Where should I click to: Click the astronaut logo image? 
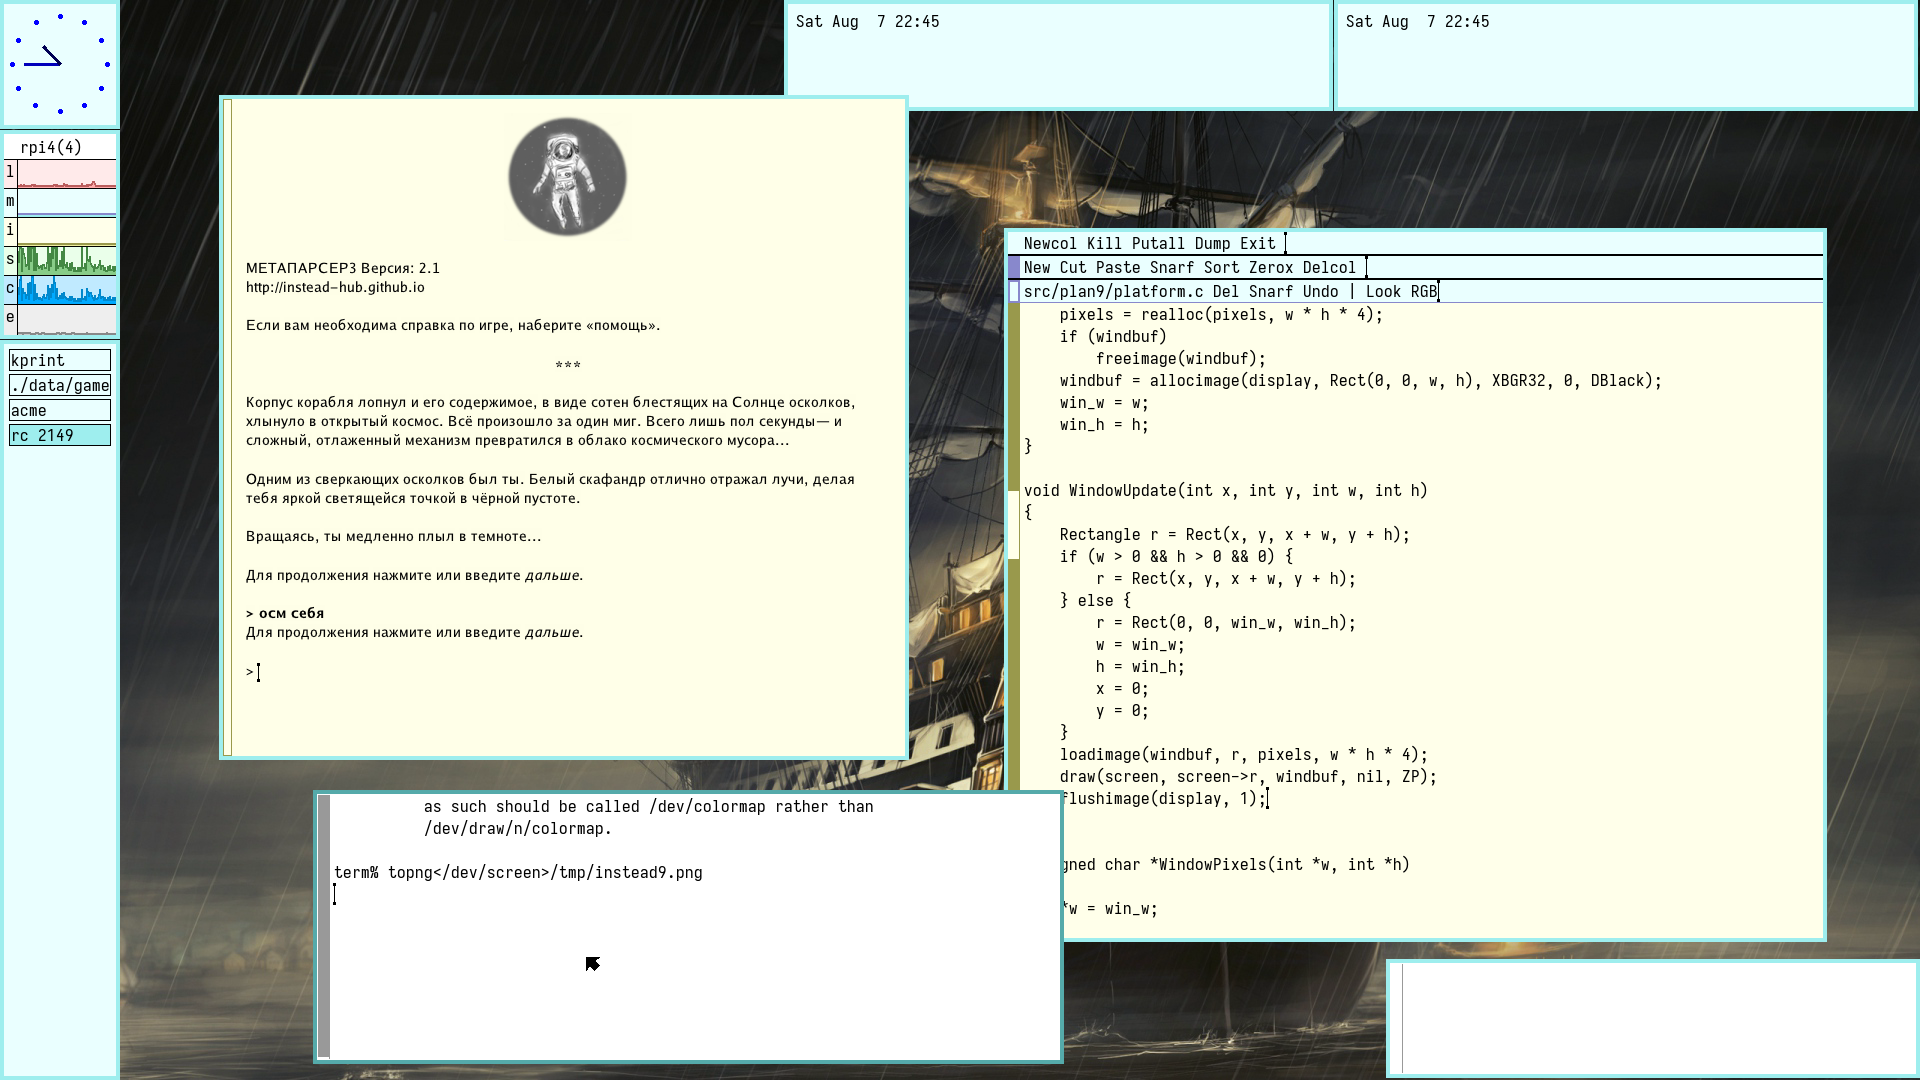click(567, 177)
